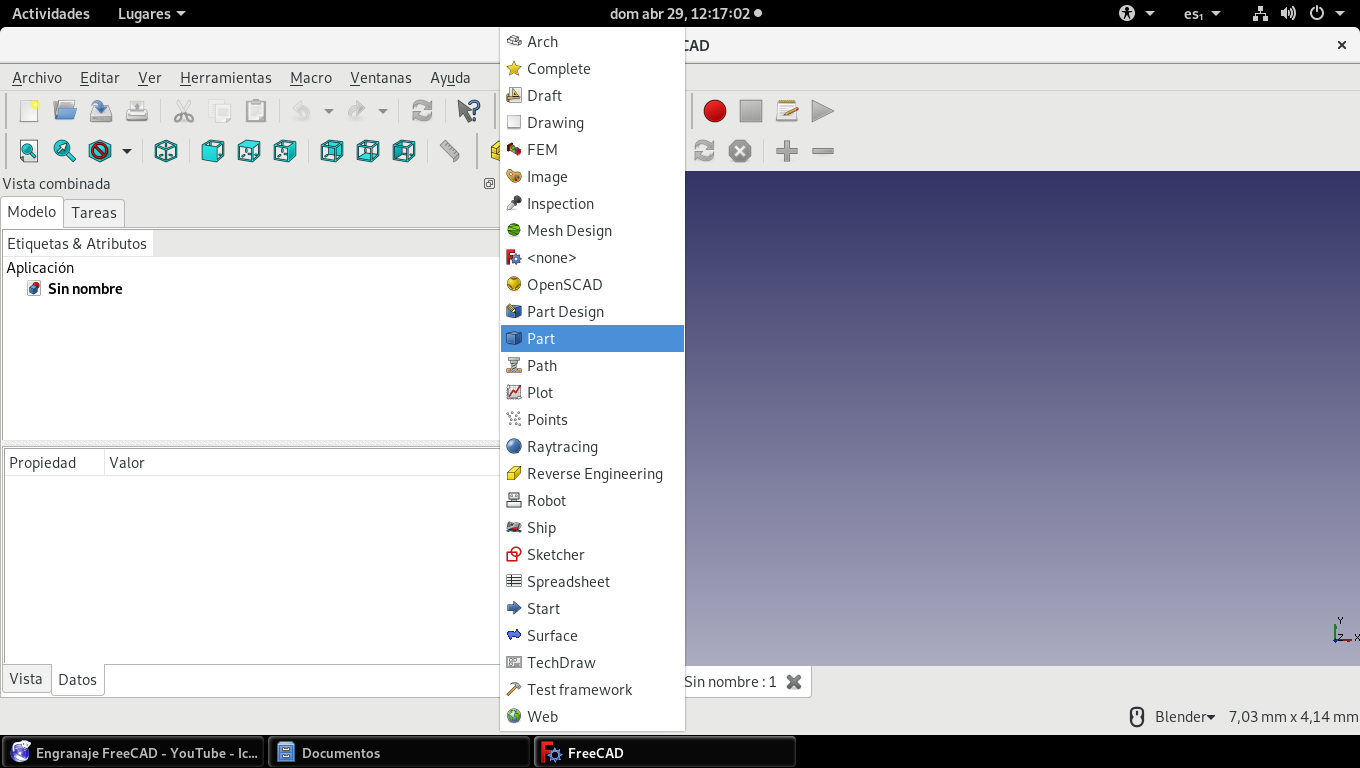This screenshot has height=768, width=1360.
Task: Select the Mesh Design workbench
Action: (592, 230)
